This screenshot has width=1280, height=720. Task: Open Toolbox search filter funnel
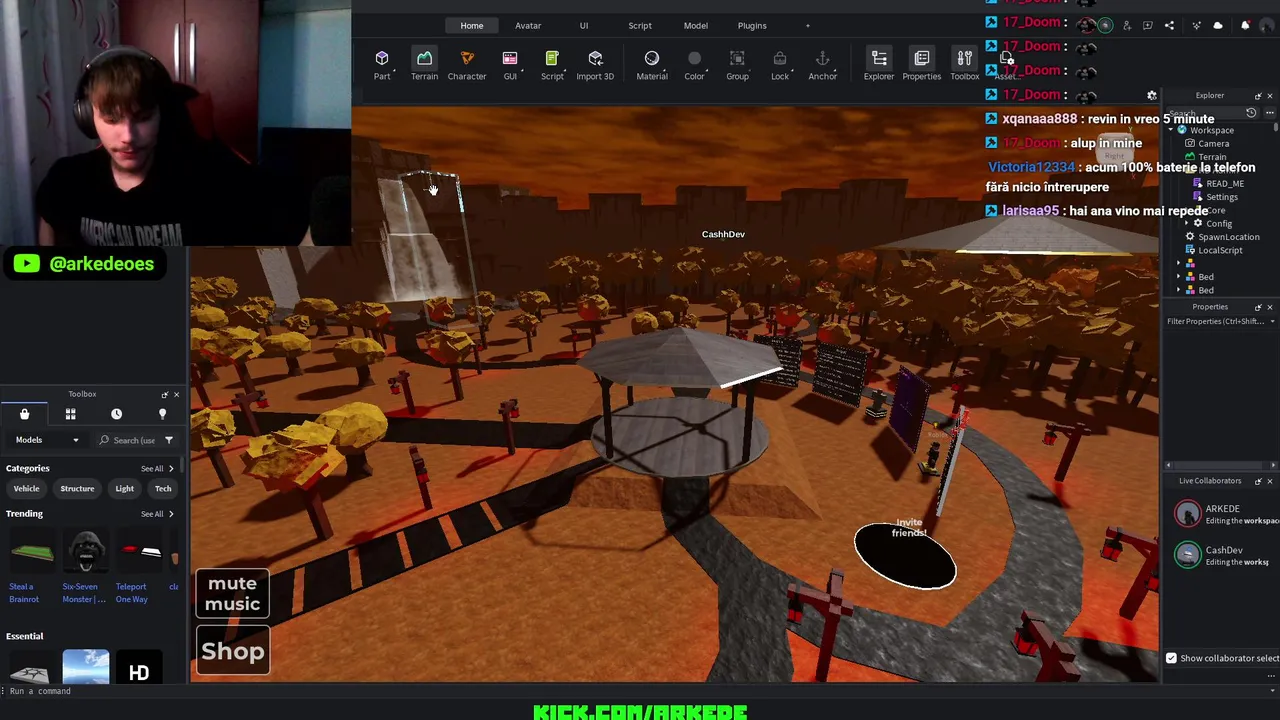point(169,440)
